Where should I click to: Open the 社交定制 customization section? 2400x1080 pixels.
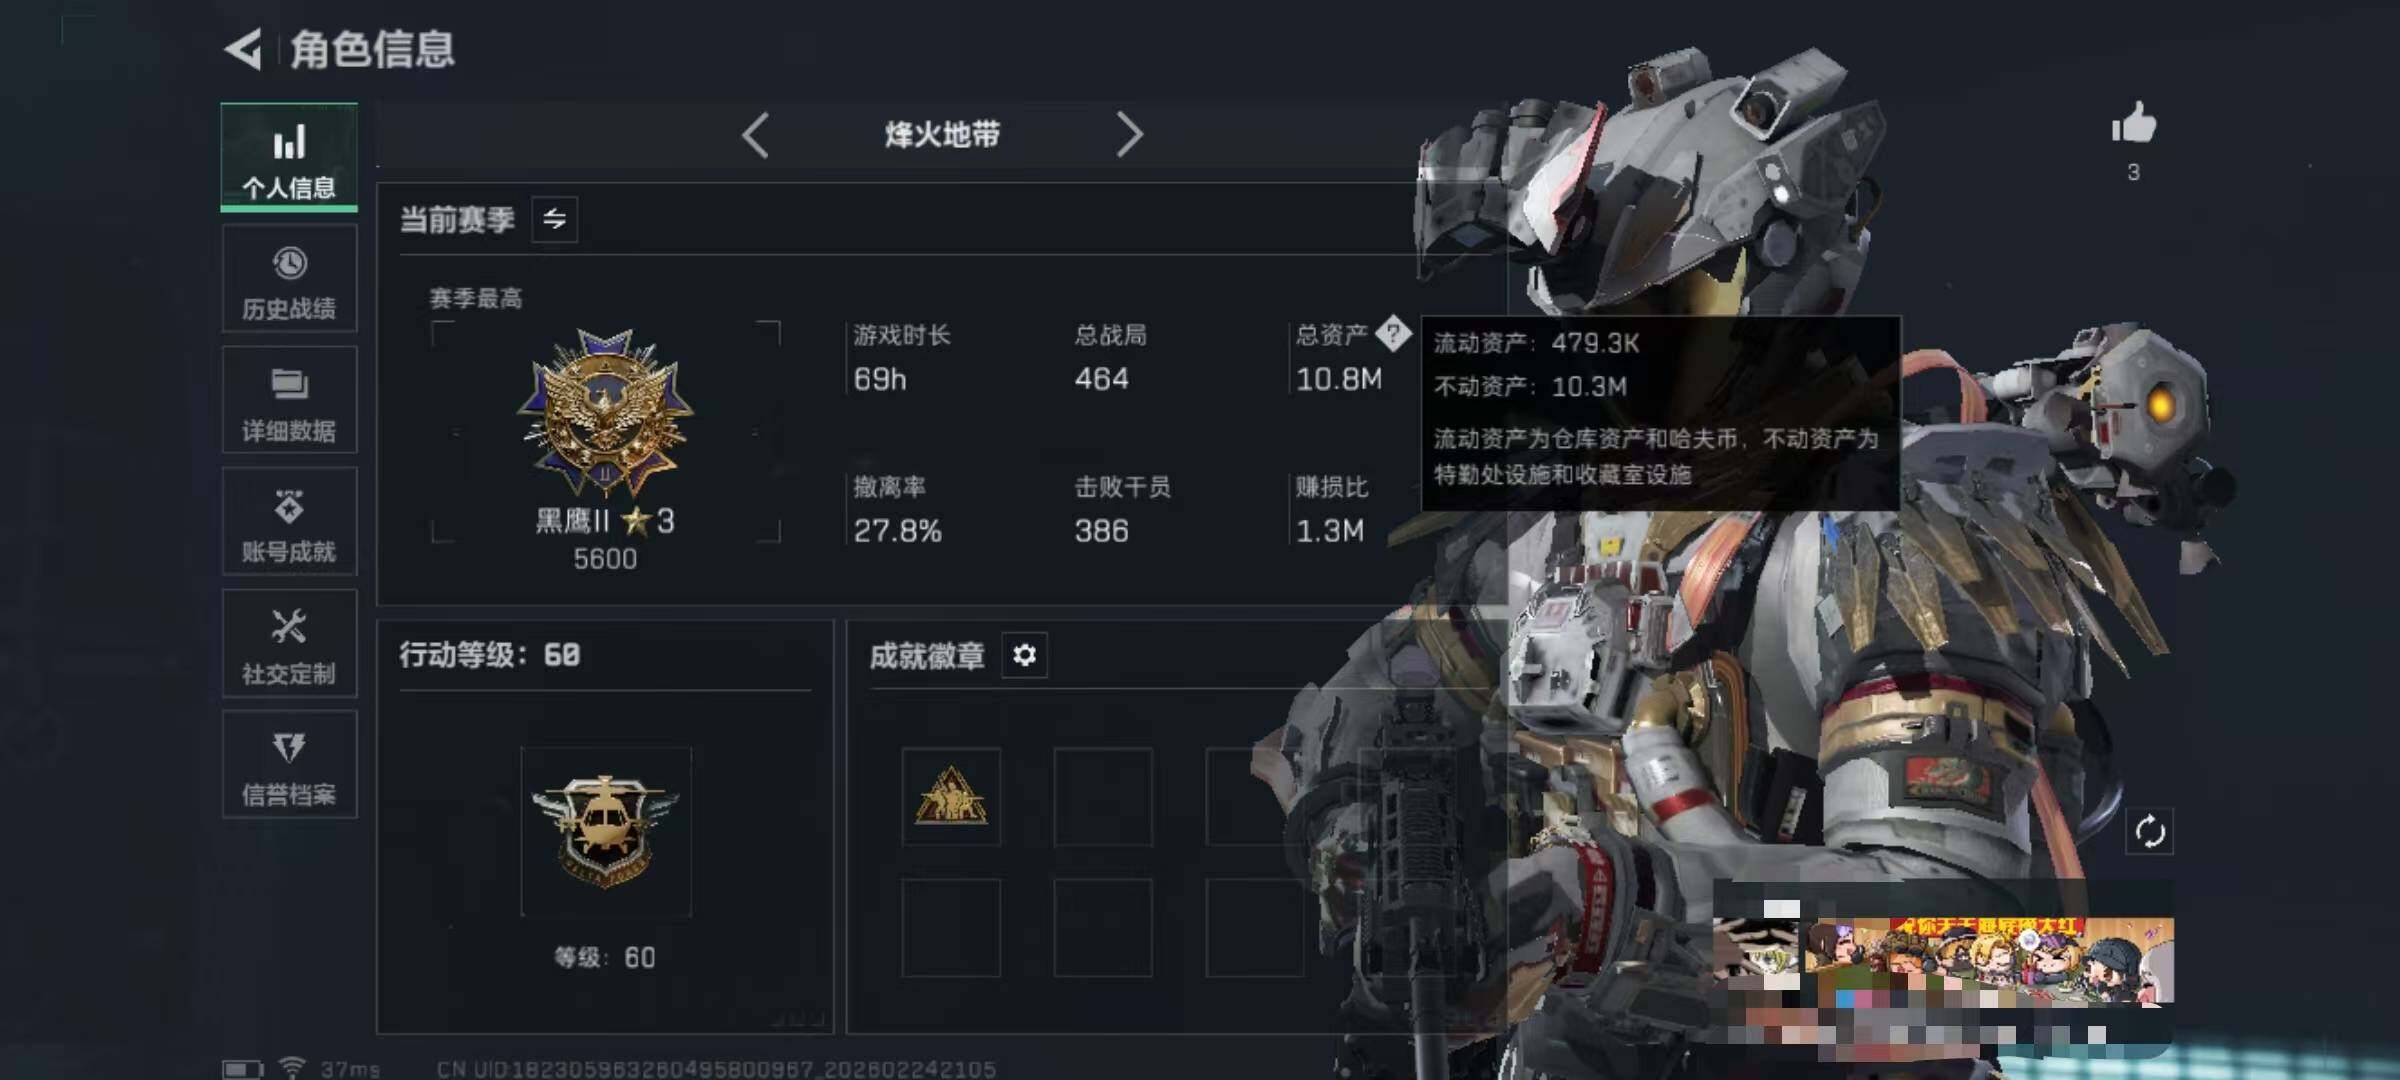point(289,643)
